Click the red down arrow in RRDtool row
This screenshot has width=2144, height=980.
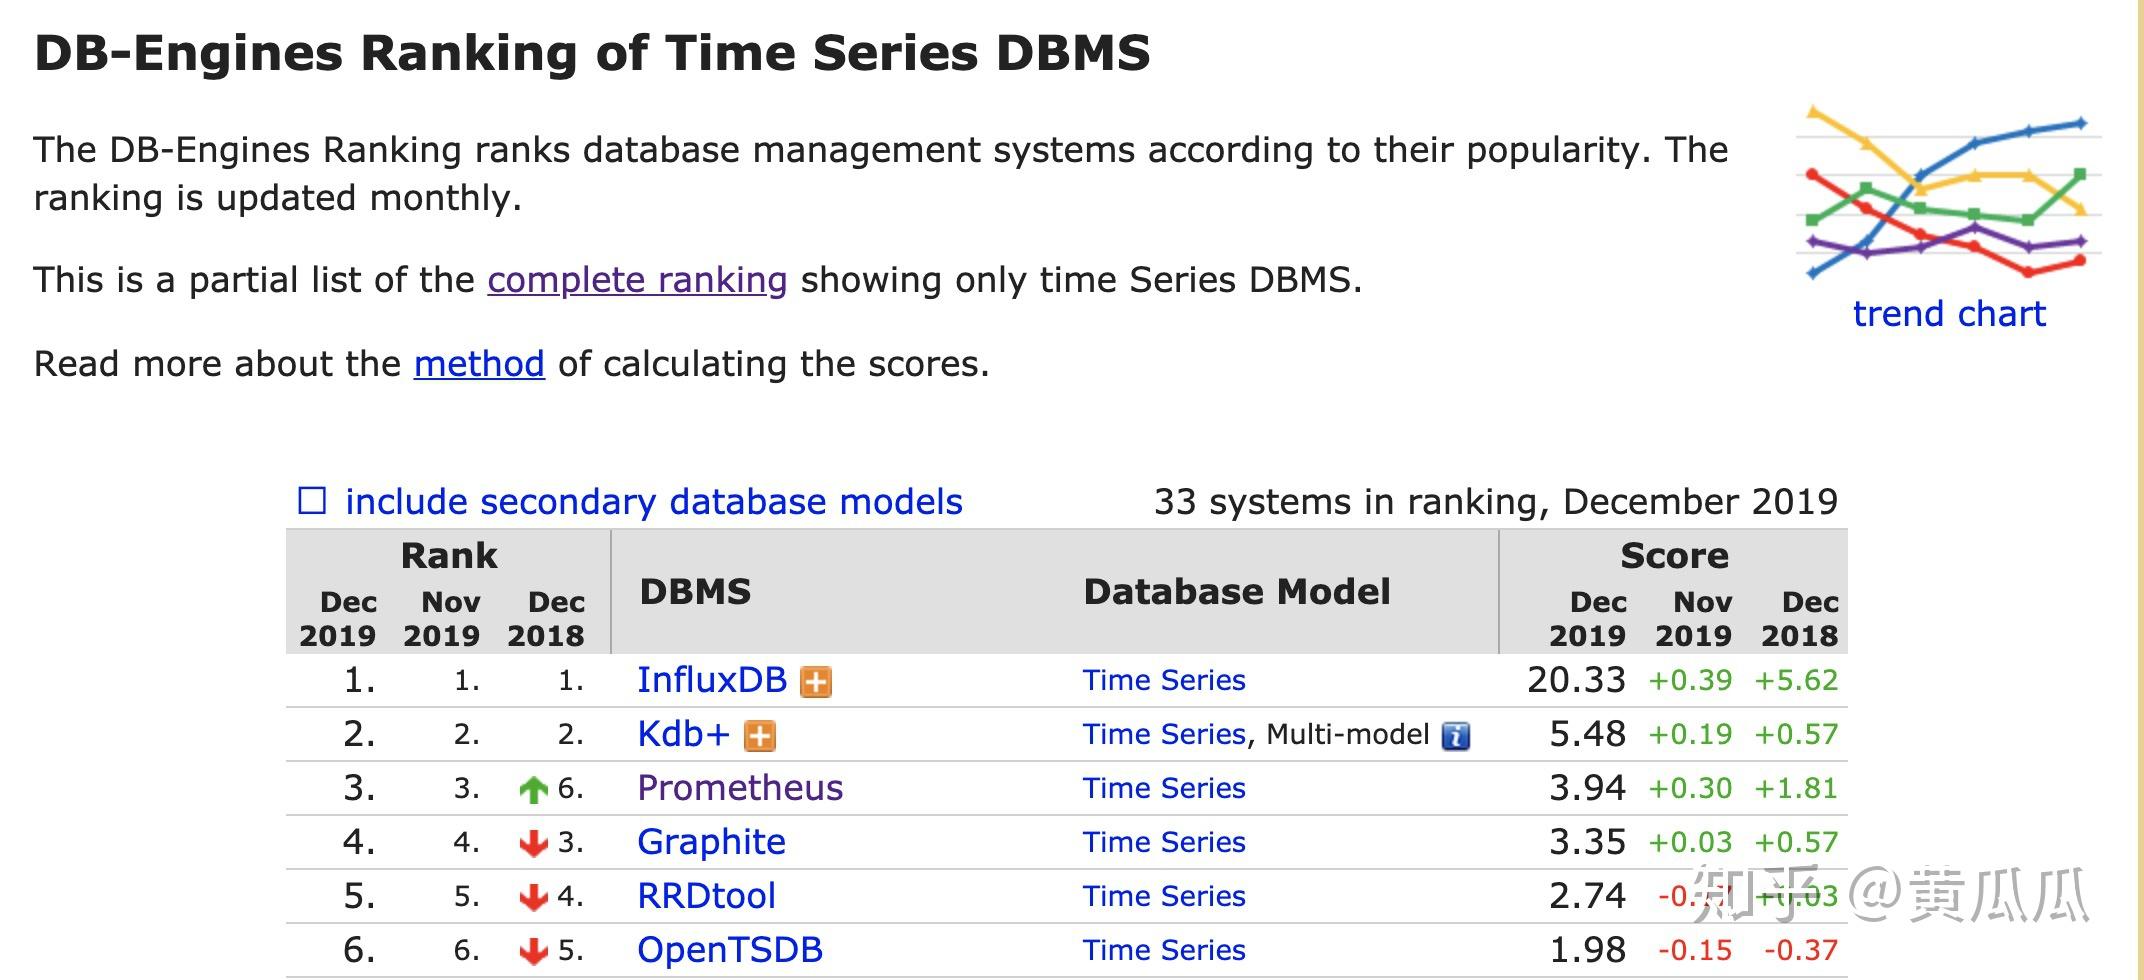tap(534, 898)
